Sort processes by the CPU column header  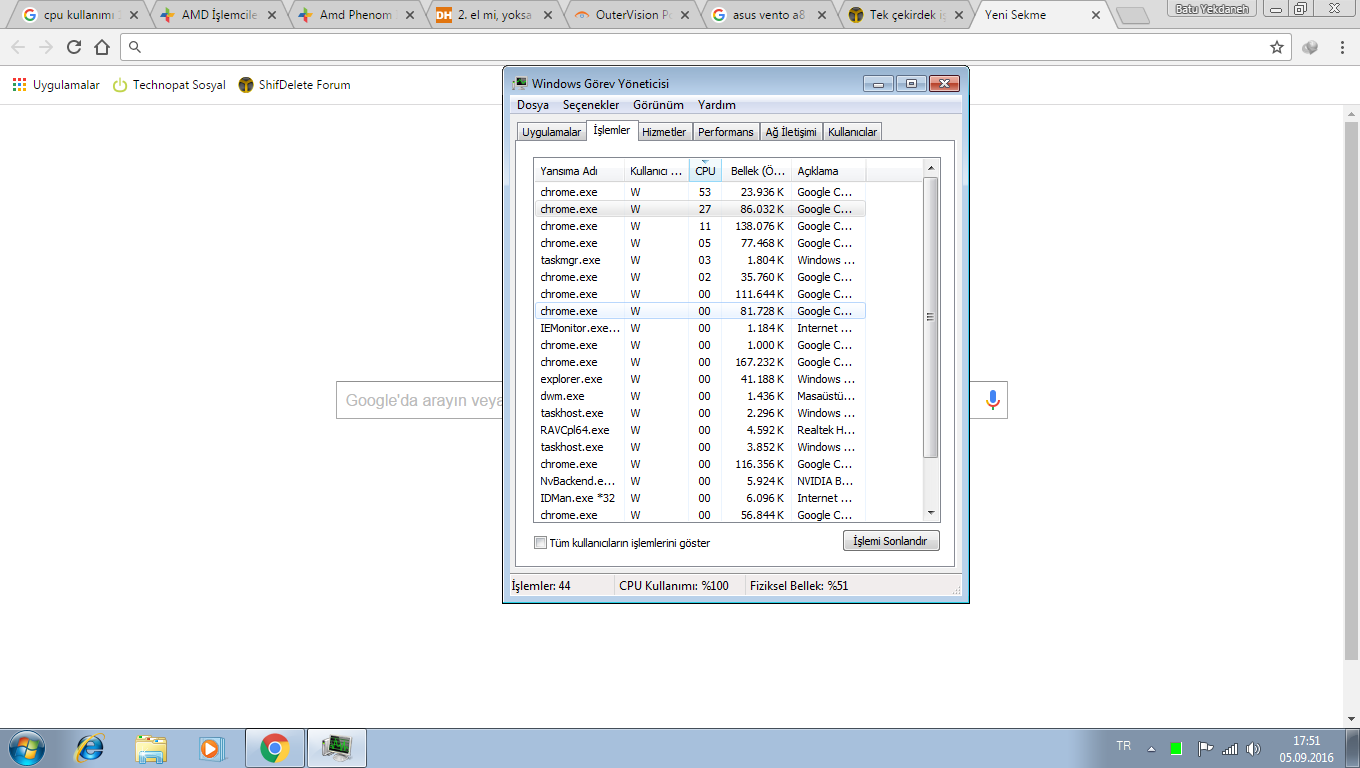[706, 171]
